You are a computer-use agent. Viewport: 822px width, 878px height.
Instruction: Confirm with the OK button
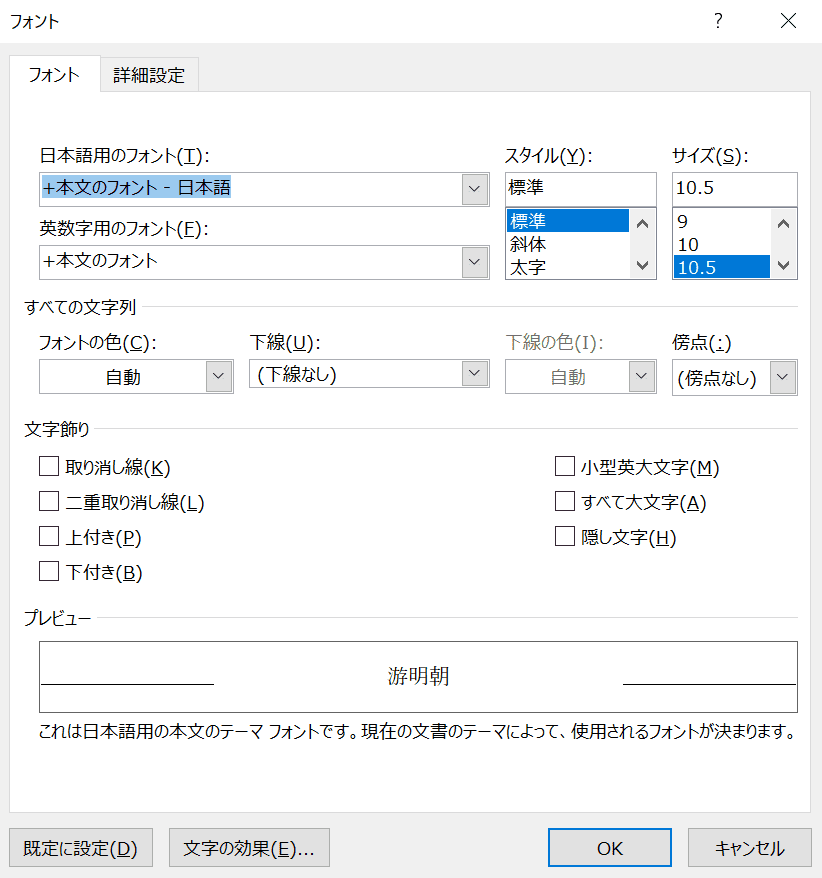[610, 848]
